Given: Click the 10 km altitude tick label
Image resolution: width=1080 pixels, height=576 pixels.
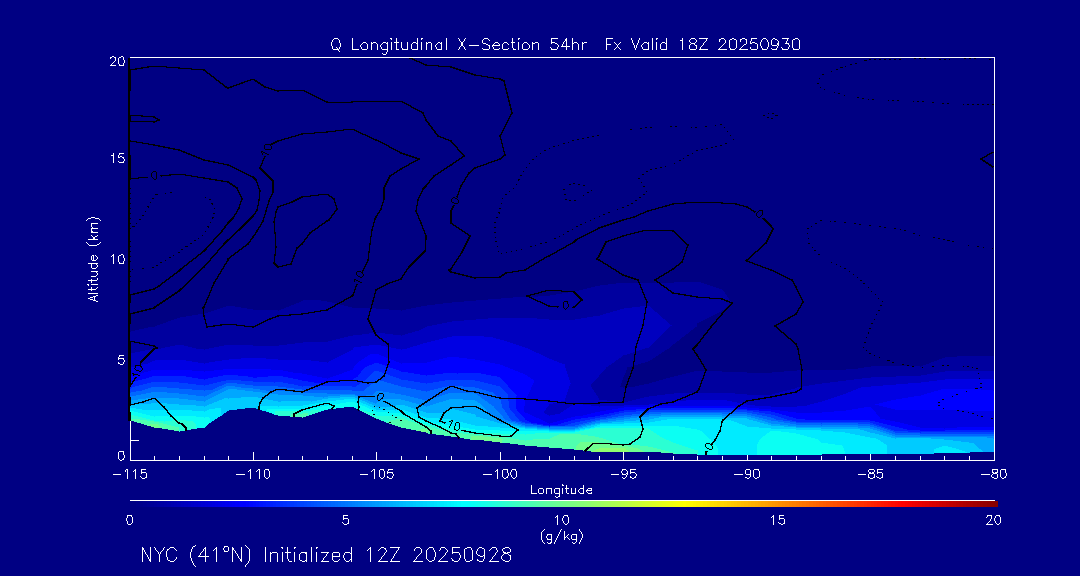Looking at the screenshot, I should pos(115,258).
